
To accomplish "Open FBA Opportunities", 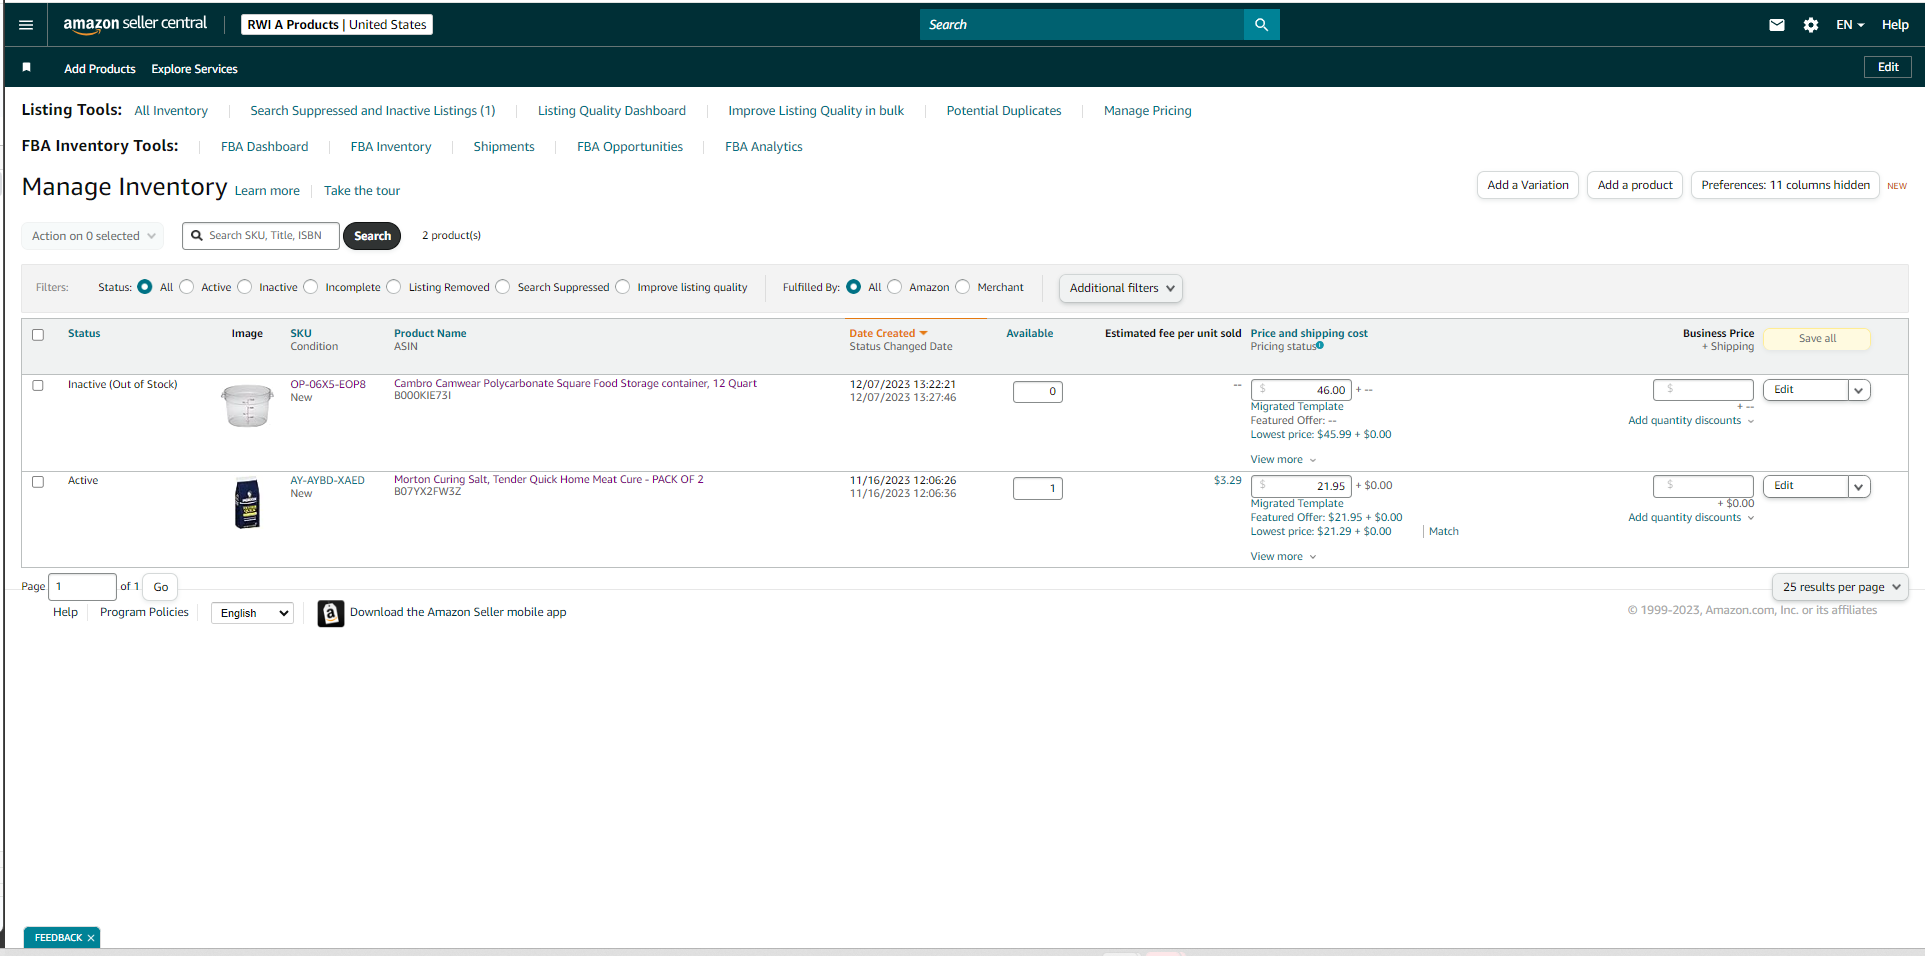I will coord(630,147).
